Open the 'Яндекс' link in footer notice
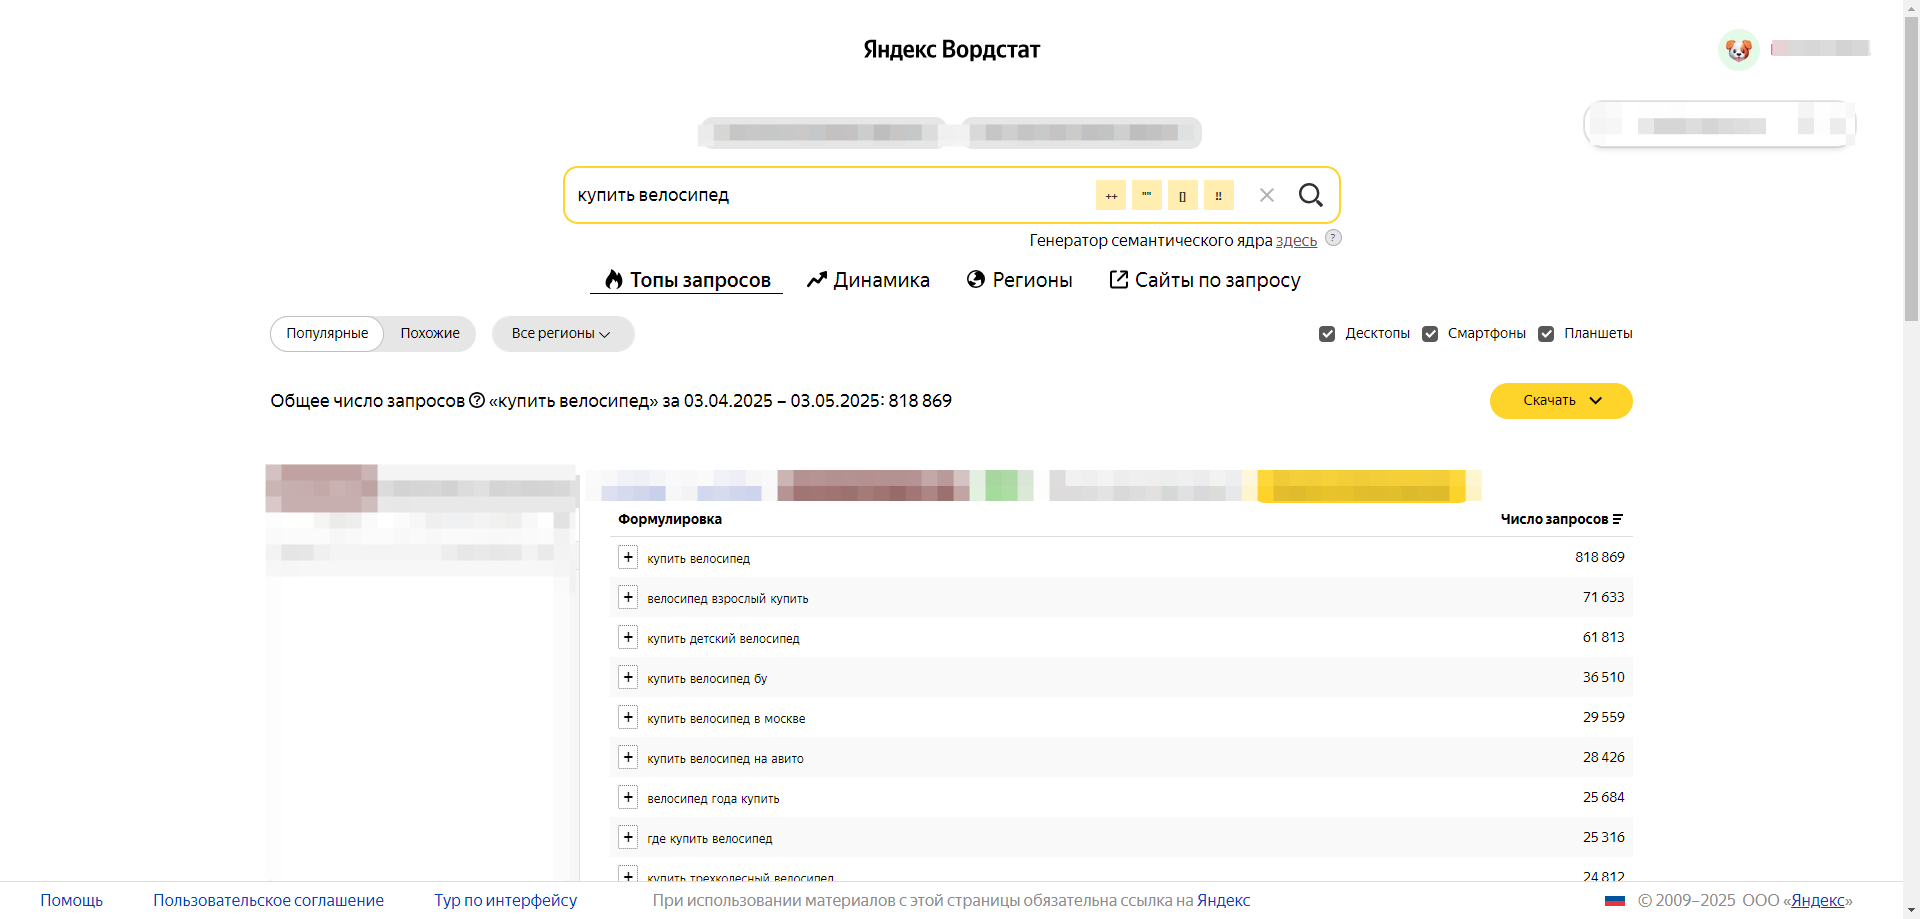The image size is (1920, 919). [1223, 901]
